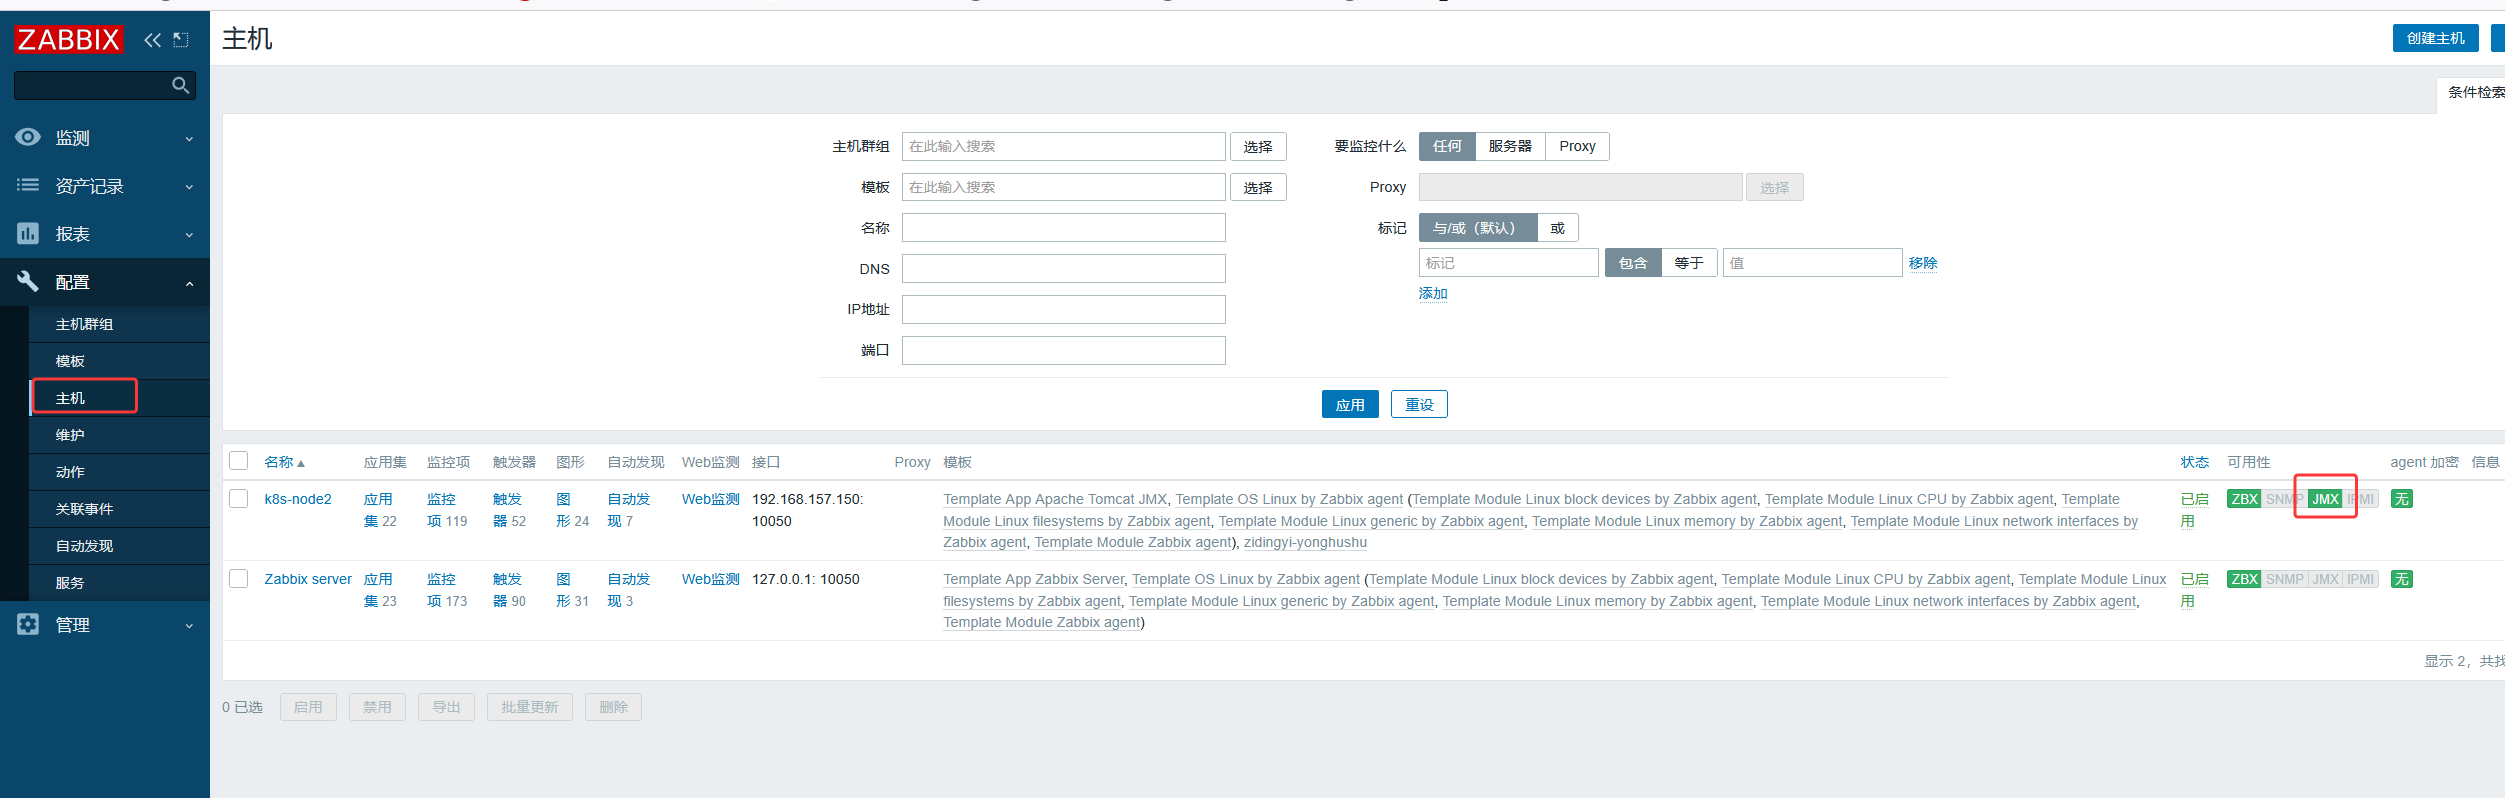Expand the 管理 menu
The width and height of the screenshot is (2505, 798).
coord(105,624)
